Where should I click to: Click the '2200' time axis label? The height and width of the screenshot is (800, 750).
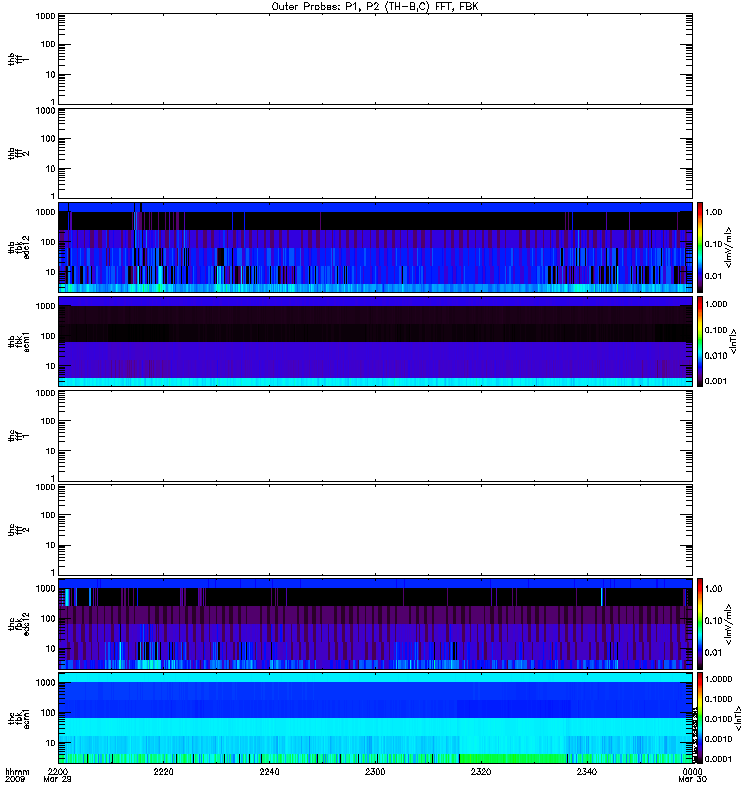[x=58, y=772]
